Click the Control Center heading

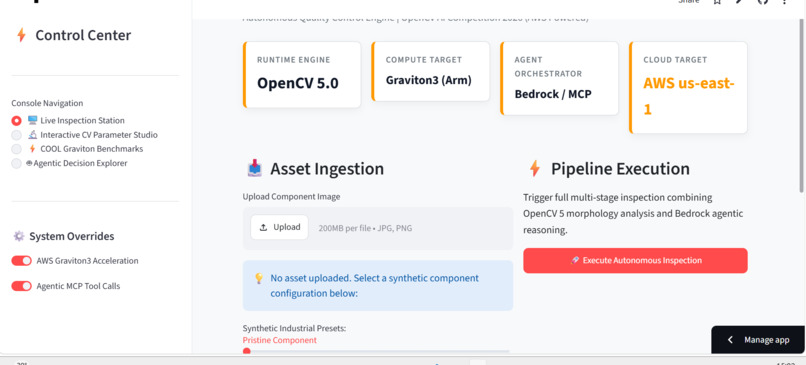tap(83, 35)
